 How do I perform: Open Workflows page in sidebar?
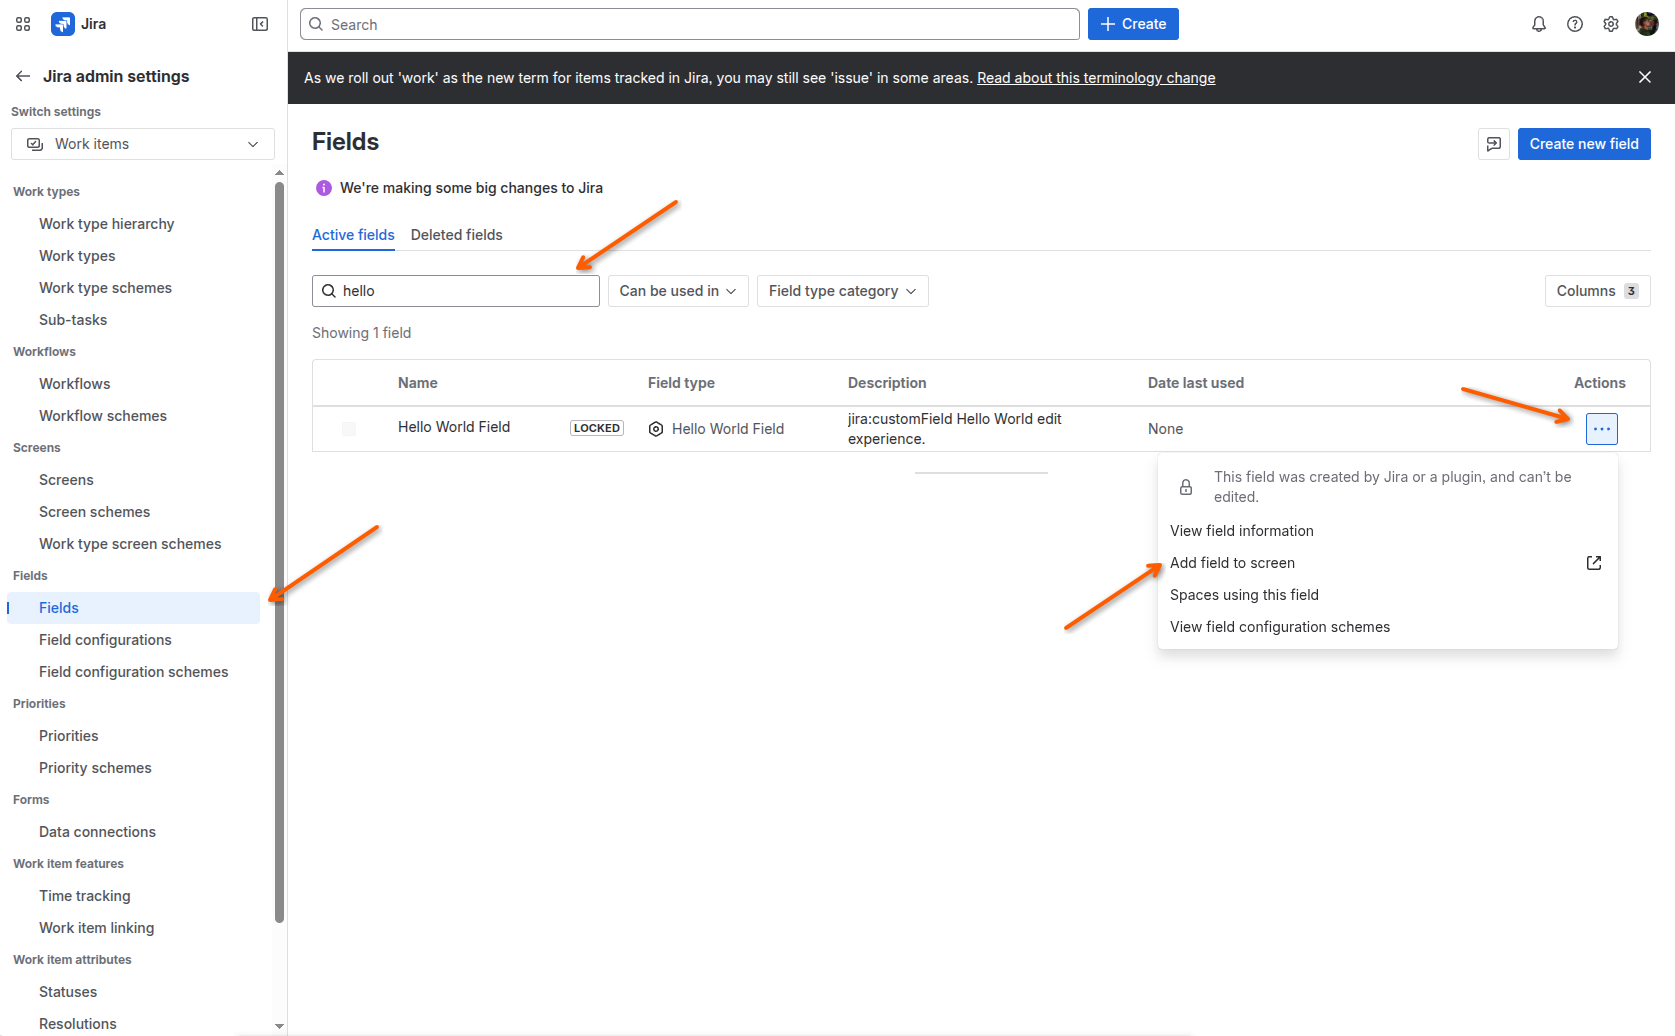[134, 384]
